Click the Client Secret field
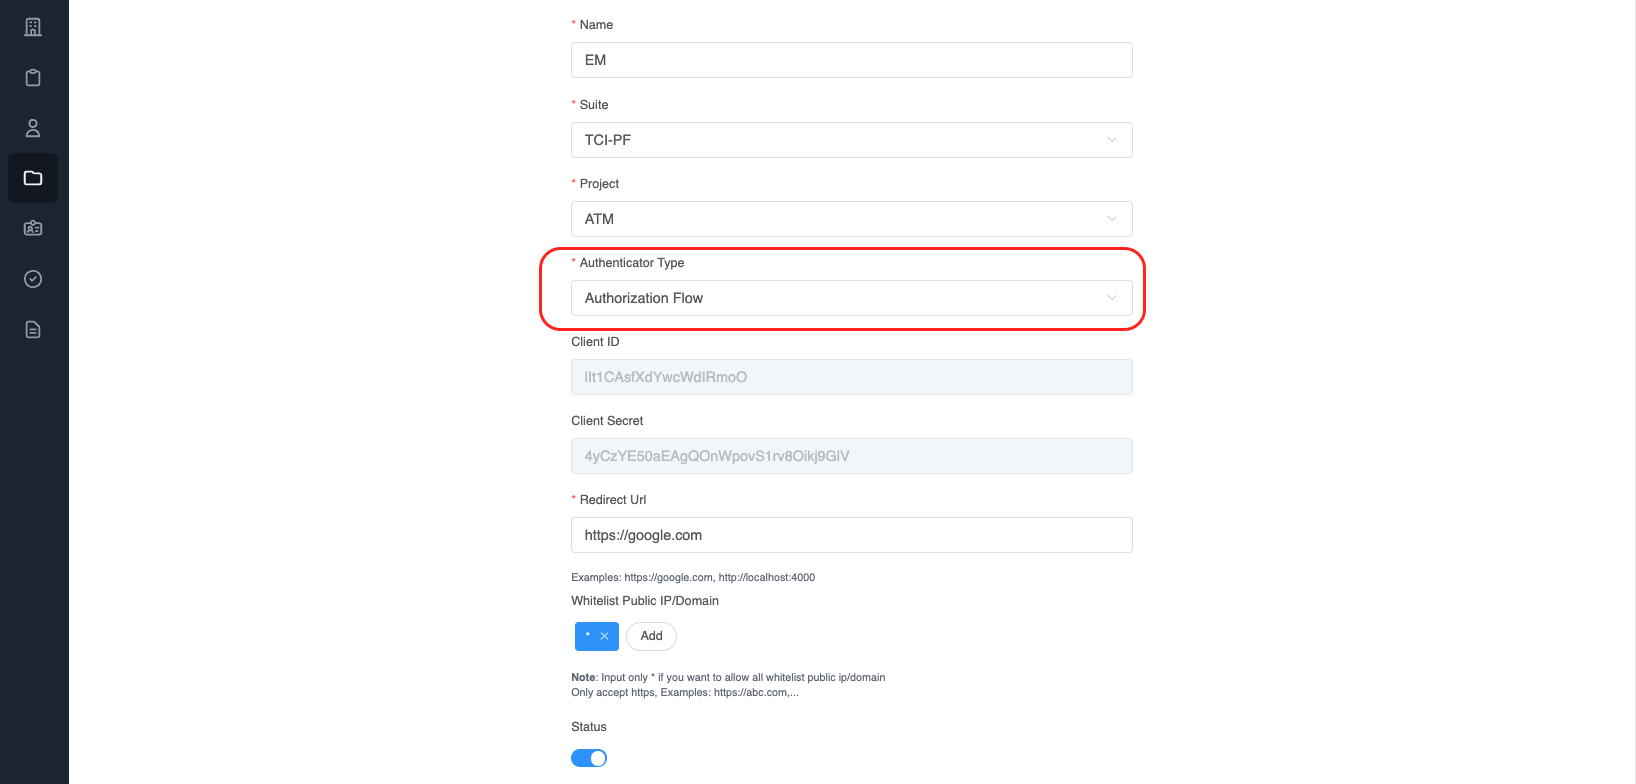The image size is (1636, 784). pos(851,456)
